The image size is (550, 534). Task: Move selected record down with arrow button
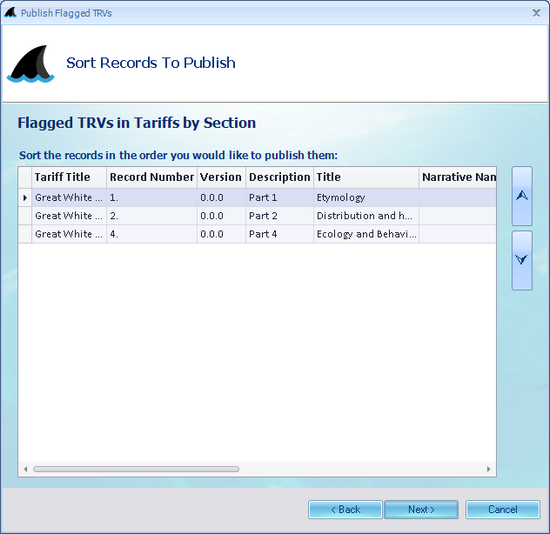[x=522, y=260]
